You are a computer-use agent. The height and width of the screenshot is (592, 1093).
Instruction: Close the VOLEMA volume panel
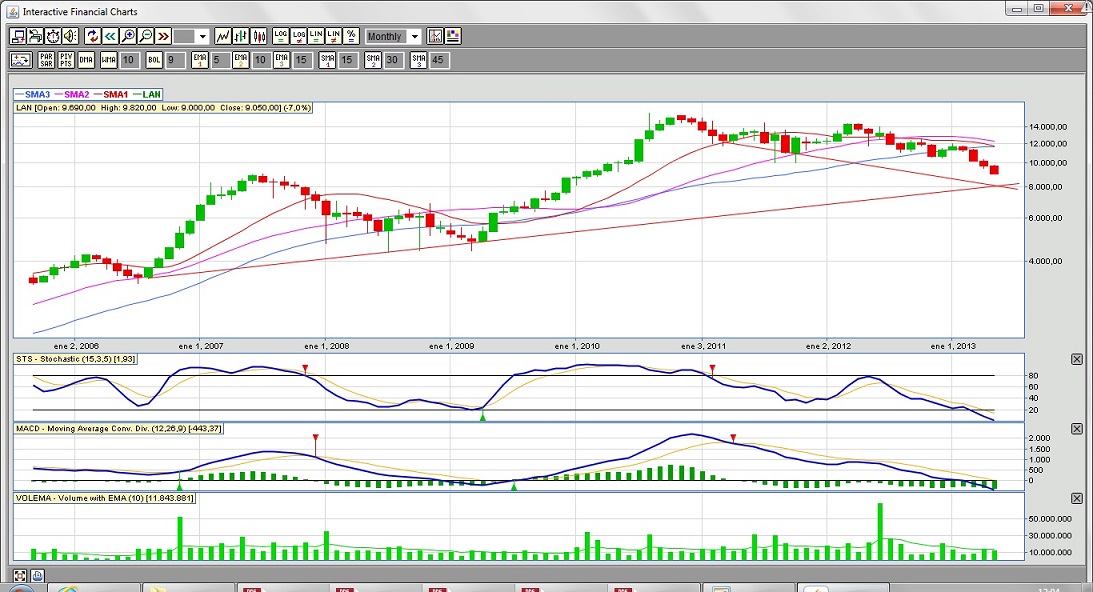tap(1076, 498)
